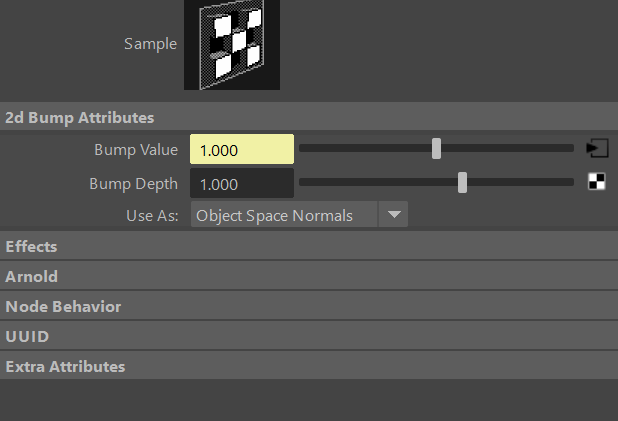The image size is (618, 421).
Task: Expand the Arnold section
Action: point(309,276)
